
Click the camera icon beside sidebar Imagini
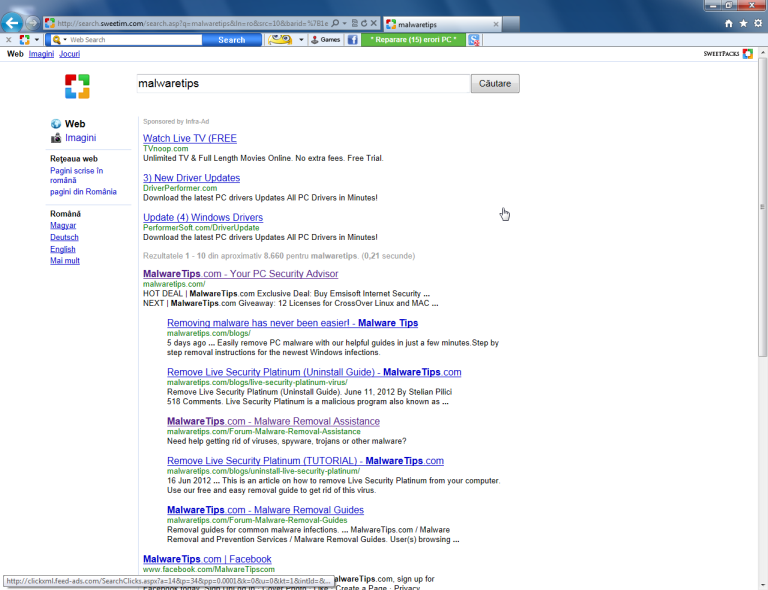pyautogui.click(x=56, y=138)
